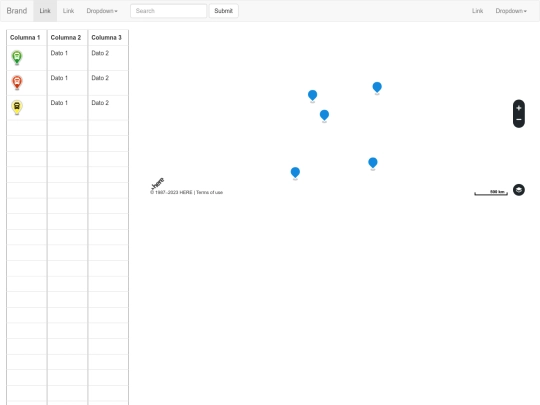Viewport: 540px width, 405px height.
Task: Focus the Search input field
Action: coord(168,11)
